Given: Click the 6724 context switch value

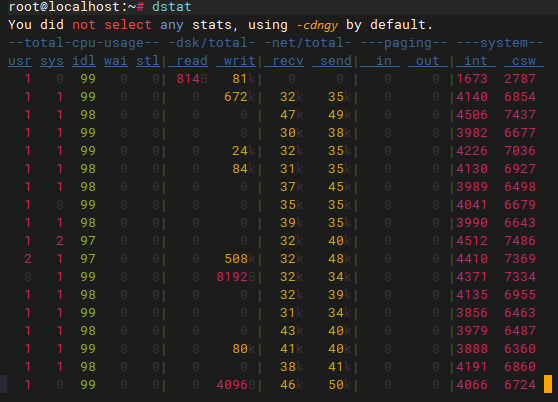Looking at the screenshot, I should click(520, 385).
